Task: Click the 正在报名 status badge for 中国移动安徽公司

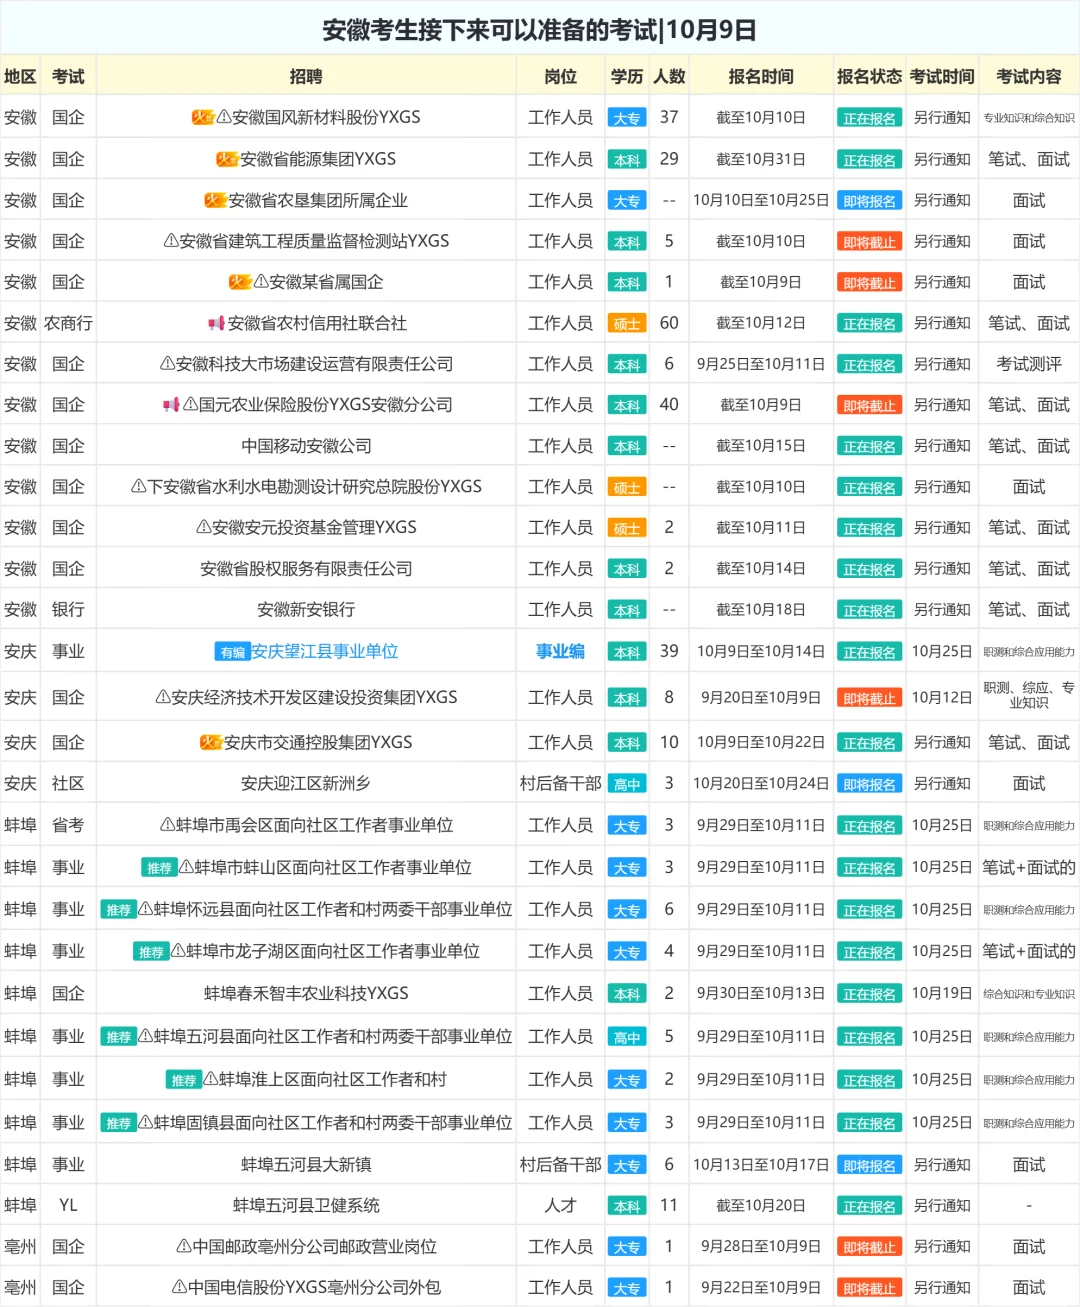Action: click(869, 446)
